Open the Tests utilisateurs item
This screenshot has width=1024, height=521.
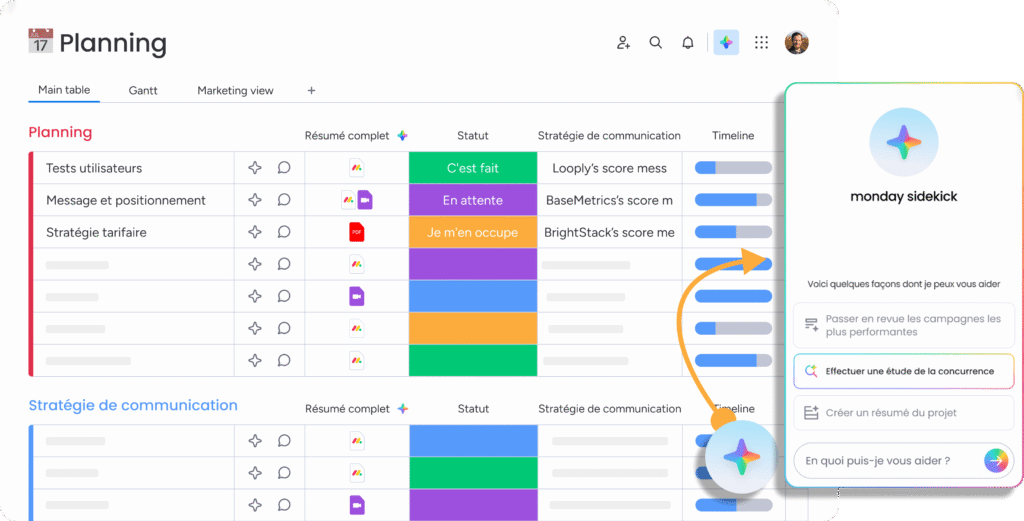(x=94, y=168)
